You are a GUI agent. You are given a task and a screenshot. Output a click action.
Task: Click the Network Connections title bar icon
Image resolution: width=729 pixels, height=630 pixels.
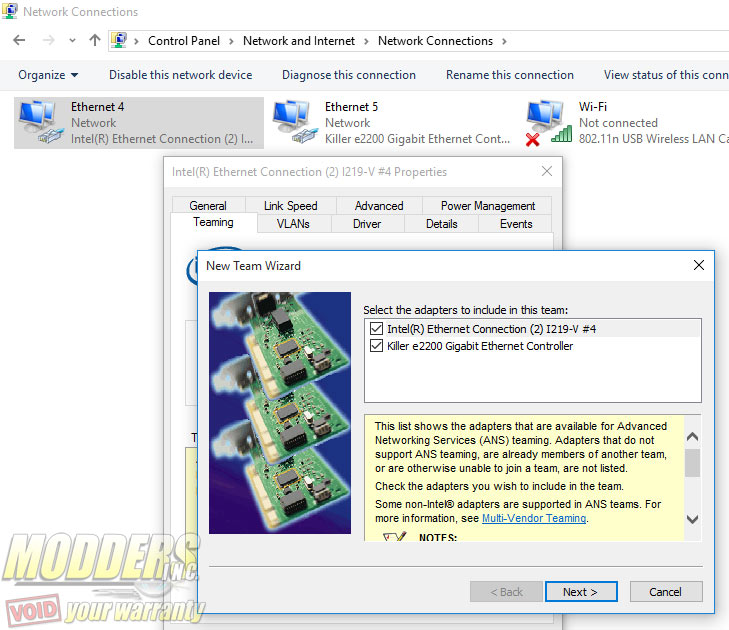[x=10, y=11]
